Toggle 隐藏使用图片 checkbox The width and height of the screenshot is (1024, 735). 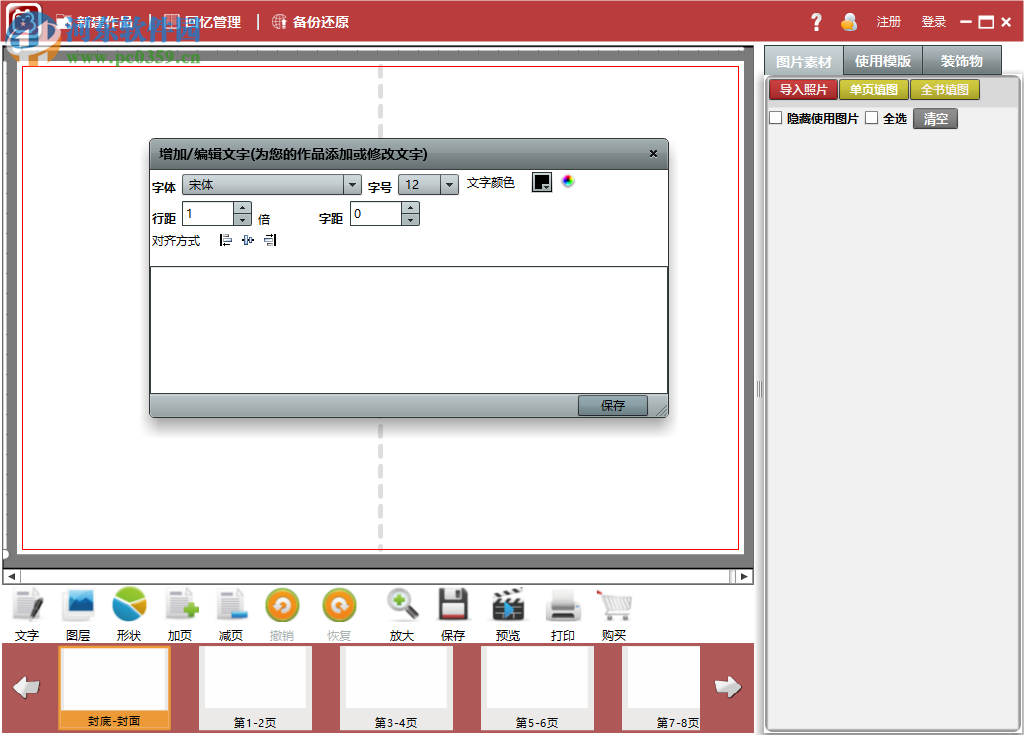[x=776, y=118]
